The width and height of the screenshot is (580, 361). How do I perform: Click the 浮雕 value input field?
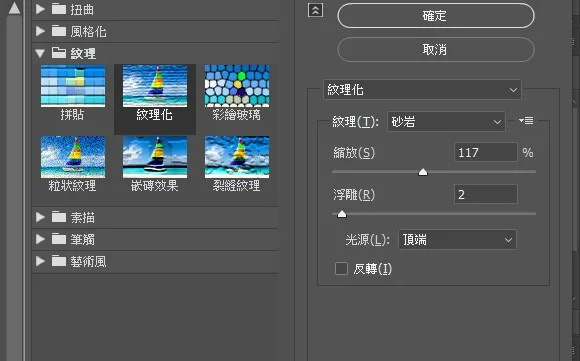[485, 194]
